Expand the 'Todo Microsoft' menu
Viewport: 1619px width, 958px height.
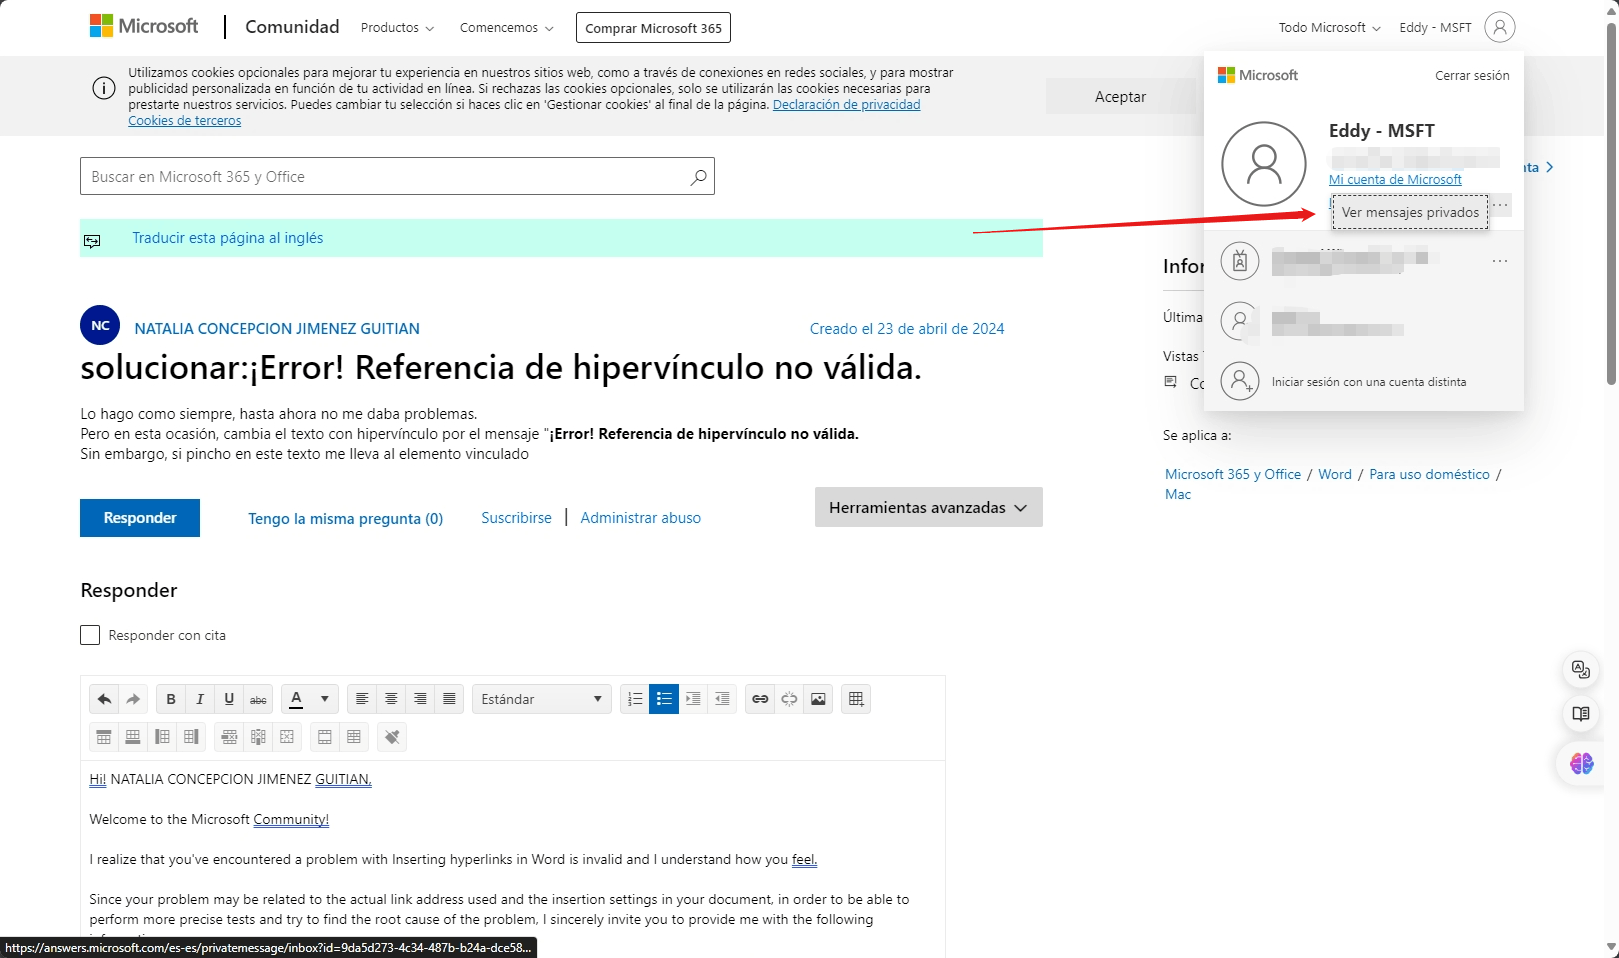pos(1329,28)
